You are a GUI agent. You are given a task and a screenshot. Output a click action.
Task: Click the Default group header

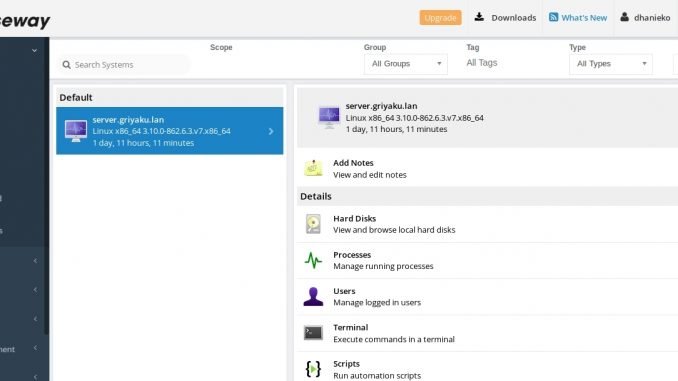point(170,97)
